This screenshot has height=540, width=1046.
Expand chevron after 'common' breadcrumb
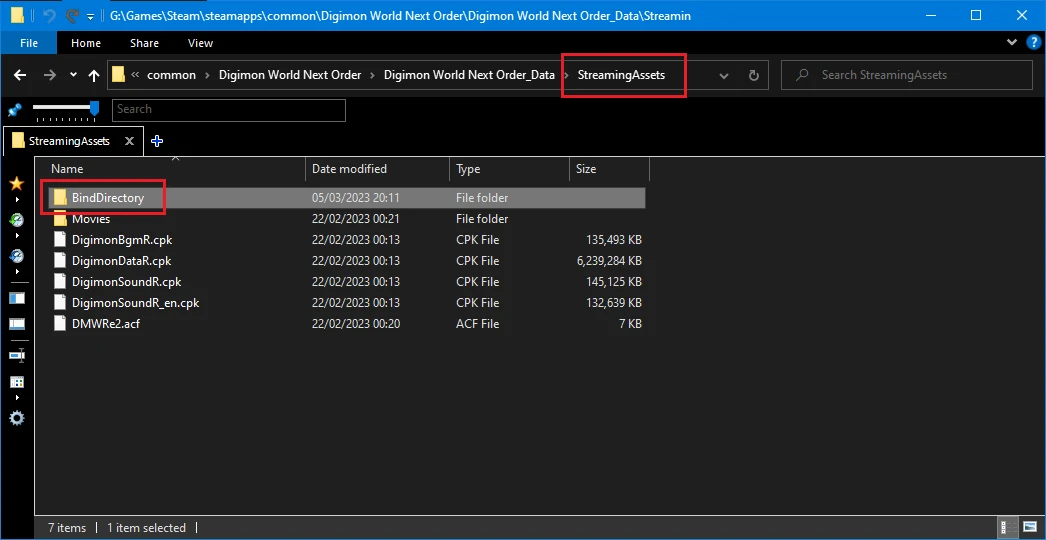pos(207,75)
